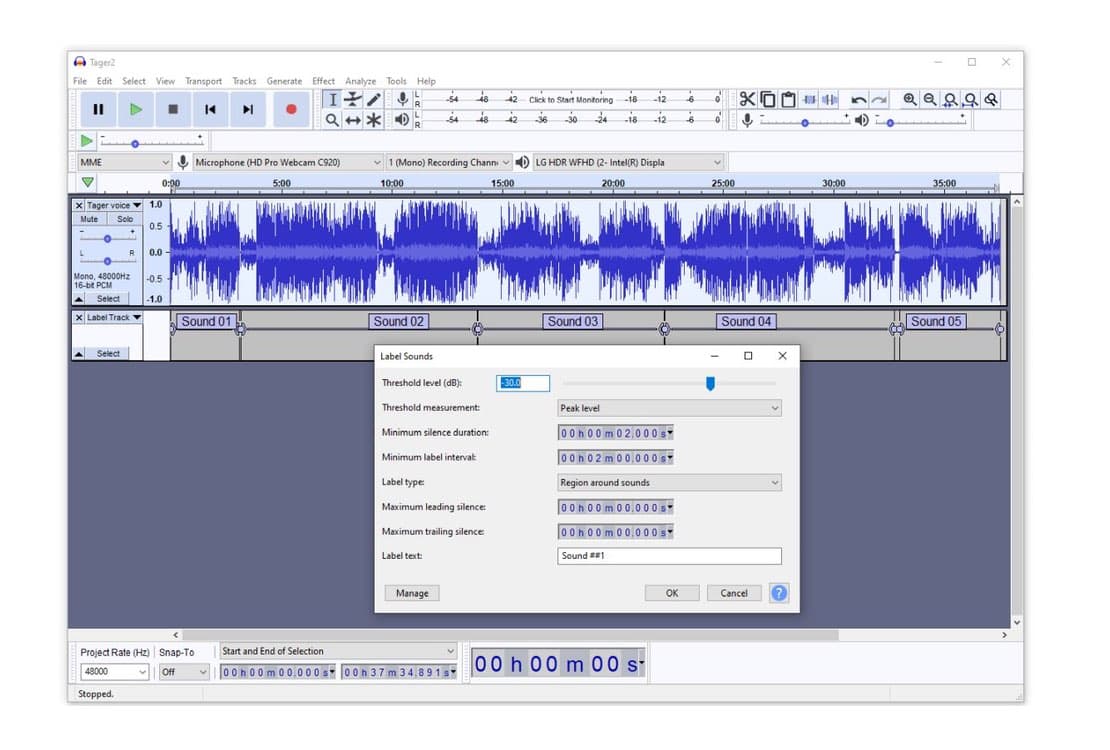Click the red Record button
This screenshot has height=750, width=1110.
click(x=291, y=110)
